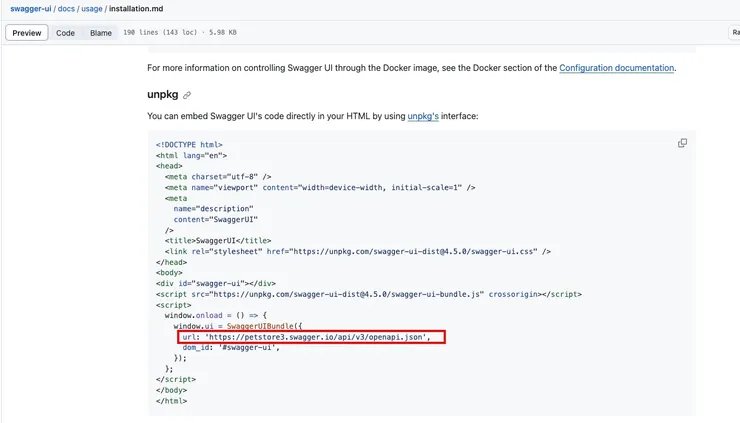Switch to the Code tab
The width and height of the screenshot is (740, 423).
(65, 33)
